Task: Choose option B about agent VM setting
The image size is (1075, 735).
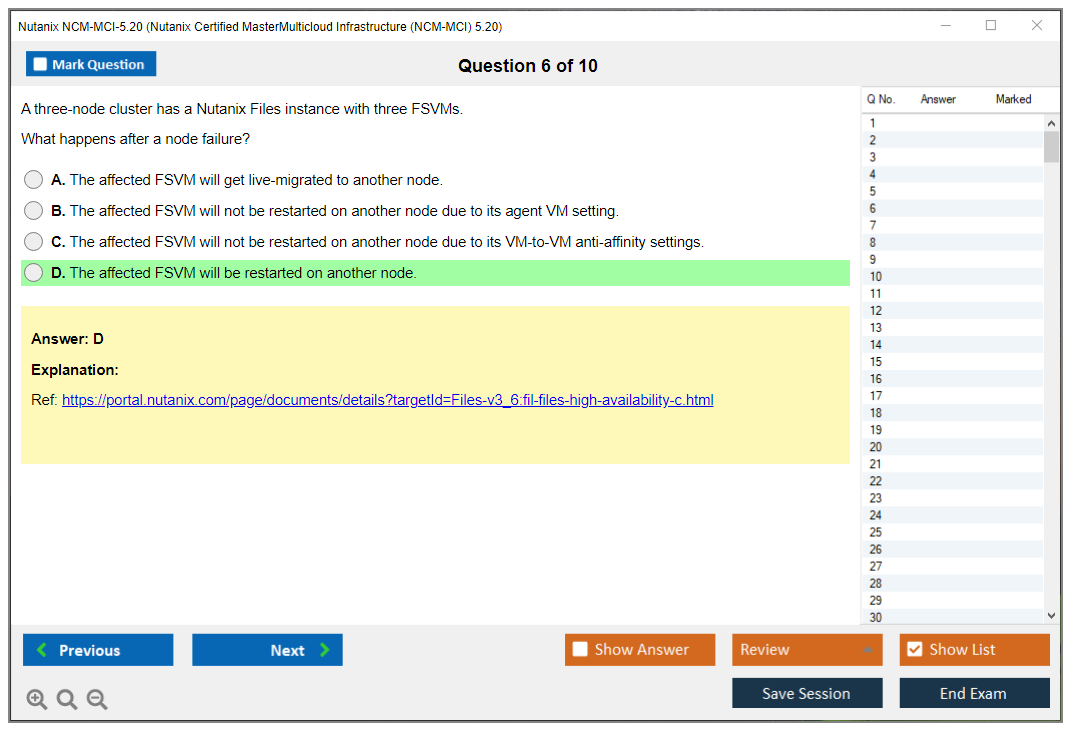Action: [x=34, y=211]
